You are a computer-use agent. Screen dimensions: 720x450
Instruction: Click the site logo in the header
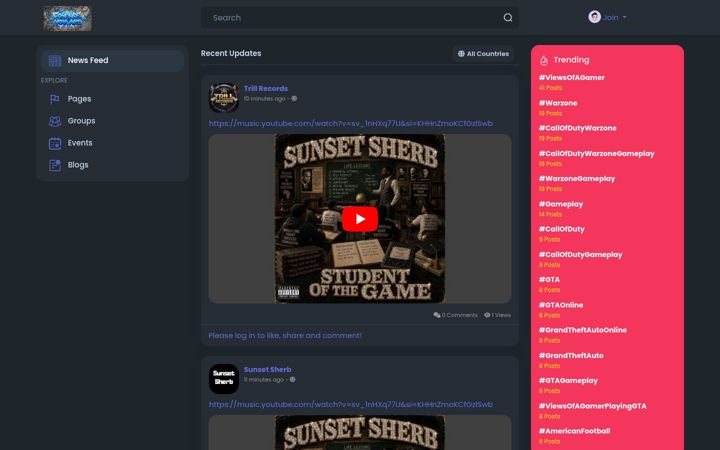(x=68, y=18)
